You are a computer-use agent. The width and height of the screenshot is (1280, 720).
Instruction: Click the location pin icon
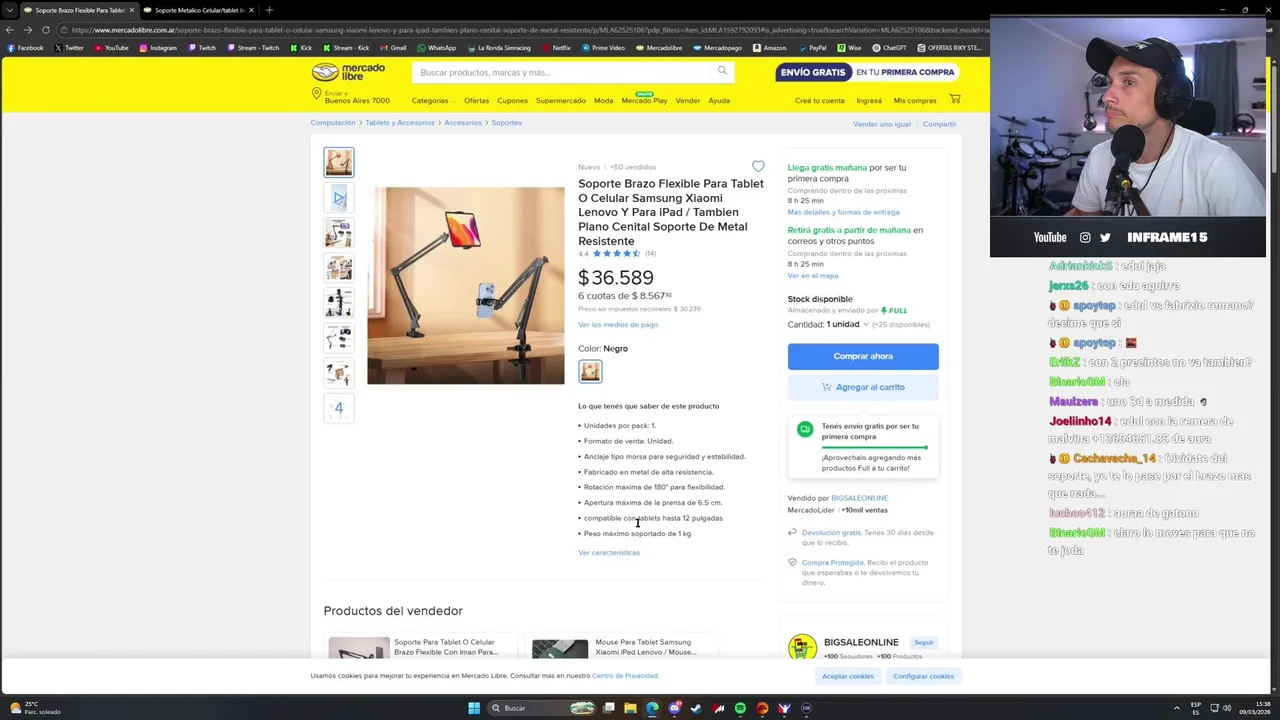click(316, 94)
